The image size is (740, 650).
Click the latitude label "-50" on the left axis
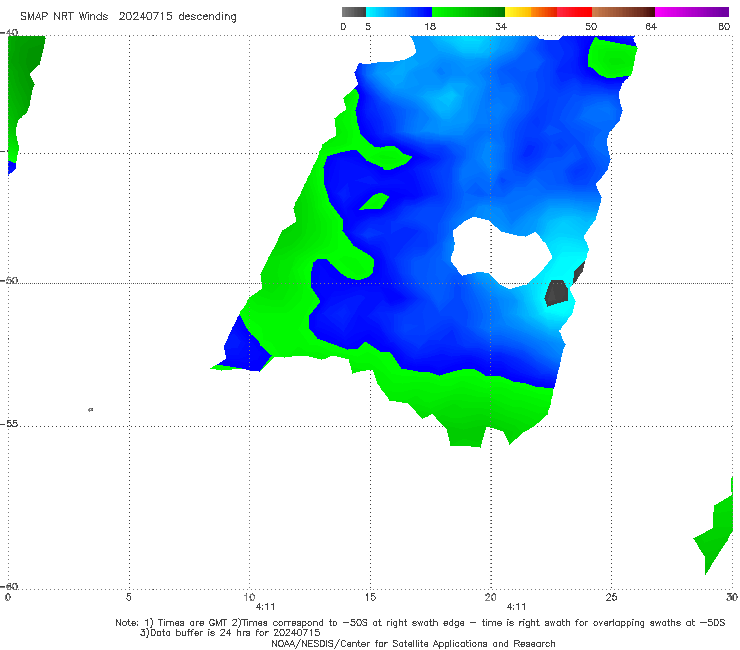(9, 280)
